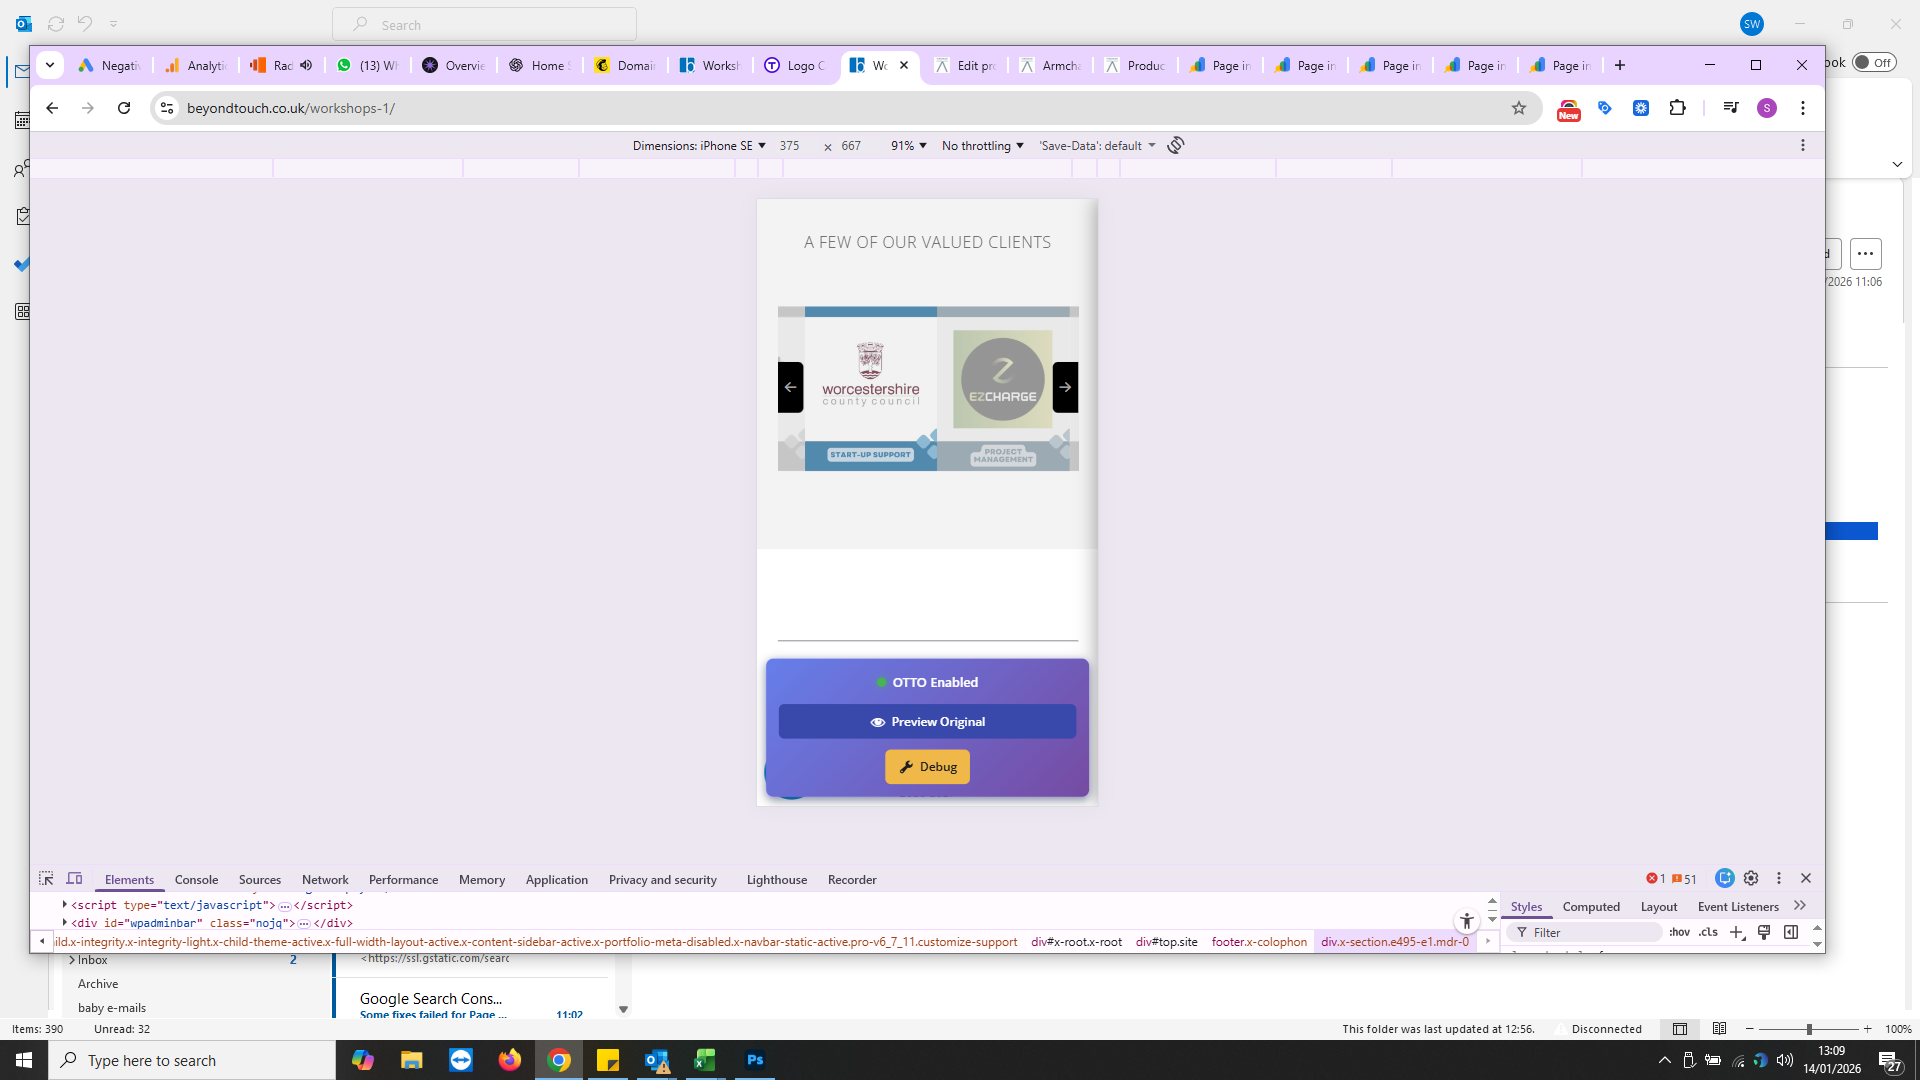1920x1080 pixels.
Task: Bookmark this page with star icon
Action: (1519, 108)
